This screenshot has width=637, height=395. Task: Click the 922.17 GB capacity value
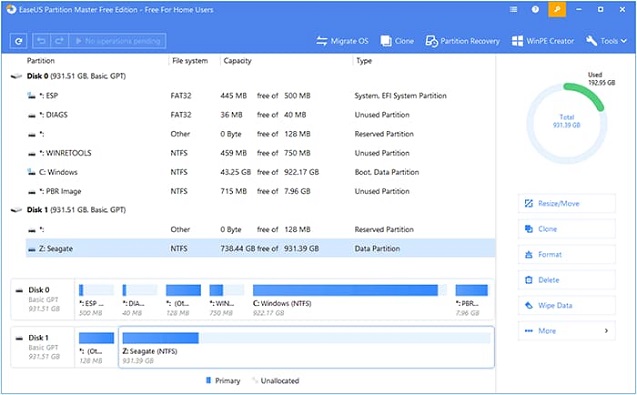pos(301,172)
